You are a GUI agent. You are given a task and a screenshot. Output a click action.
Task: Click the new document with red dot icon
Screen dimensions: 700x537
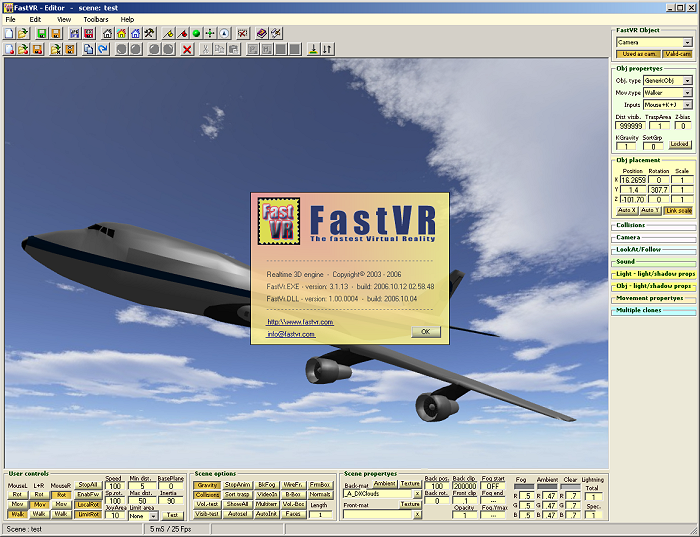point(9,49)
